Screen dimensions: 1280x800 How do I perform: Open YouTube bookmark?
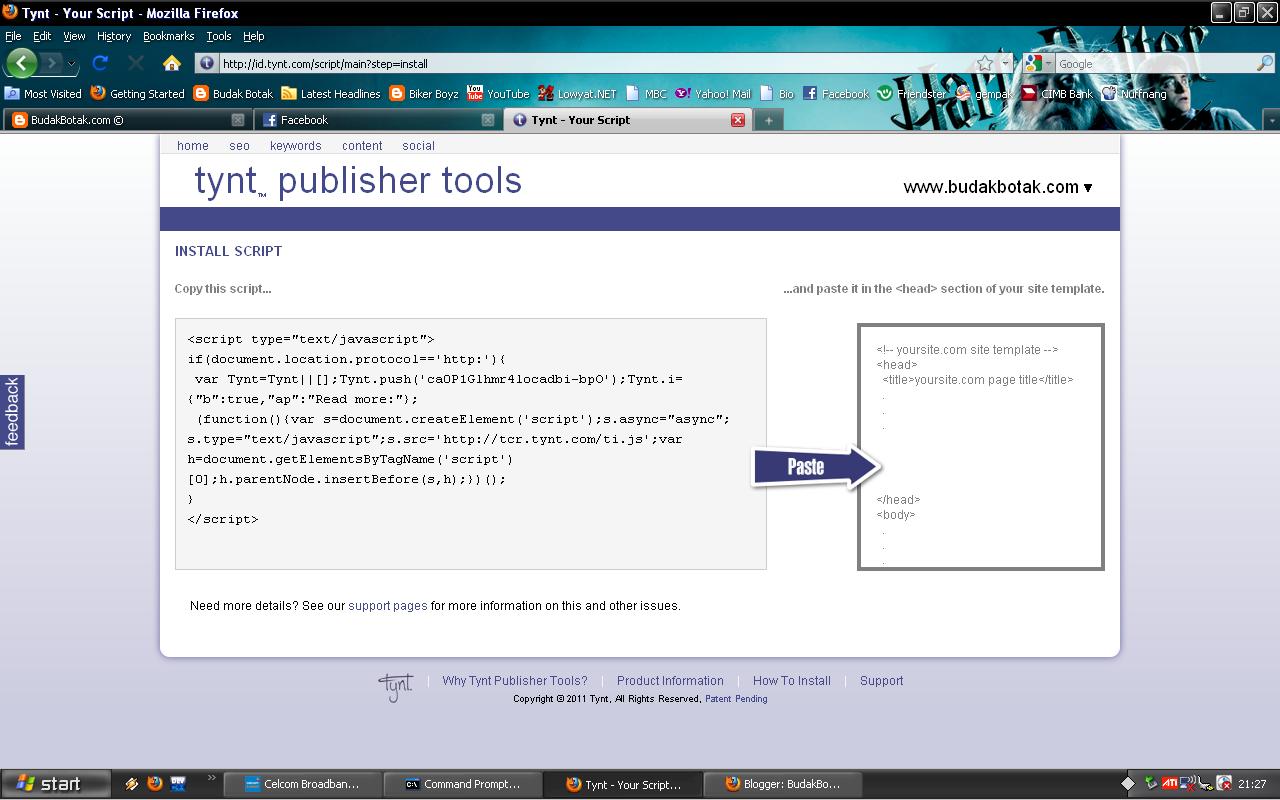(498, 94)
